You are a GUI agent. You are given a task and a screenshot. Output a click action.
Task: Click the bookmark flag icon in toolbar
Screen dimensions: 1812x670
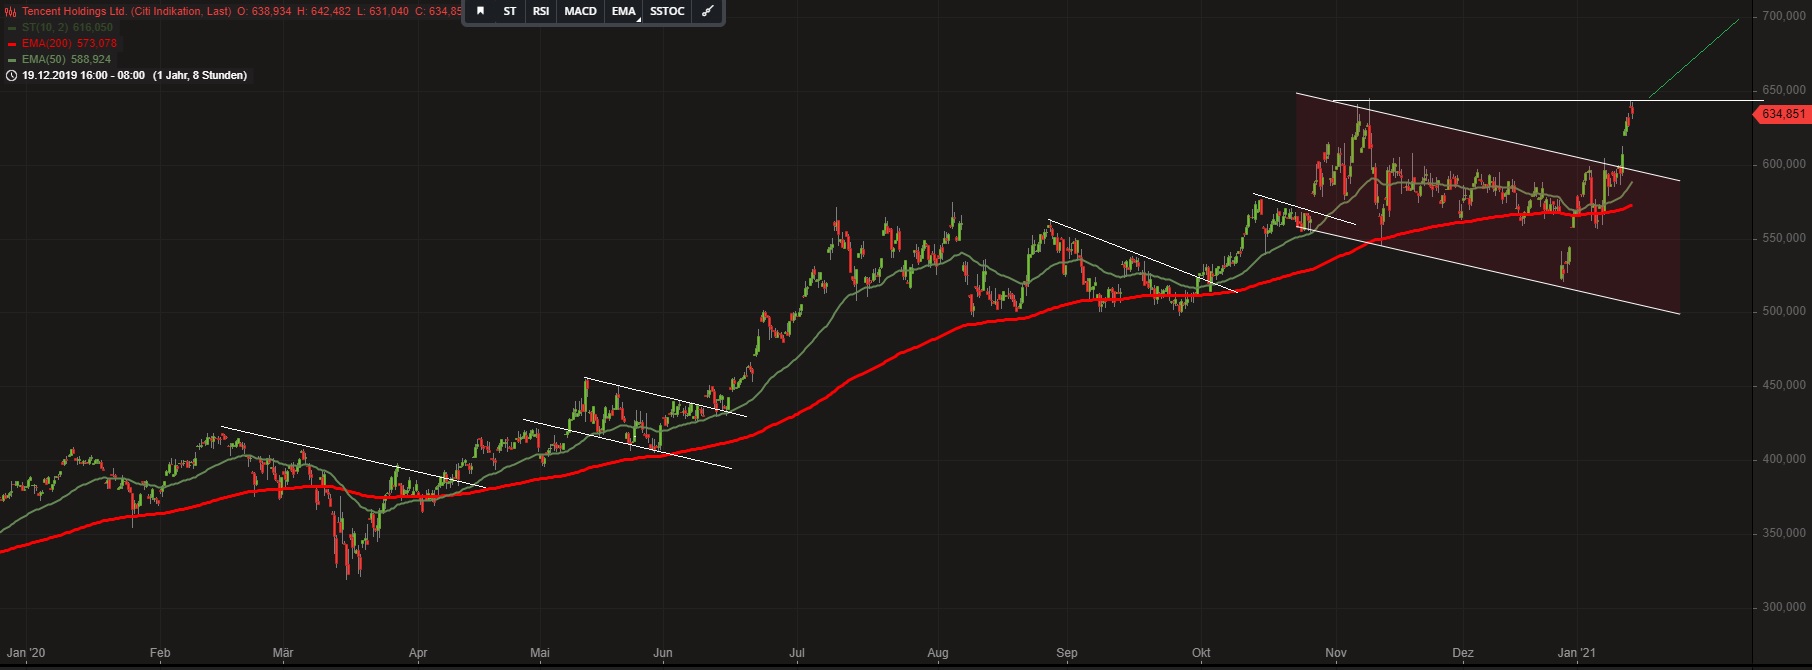click(x=480, y=11)
